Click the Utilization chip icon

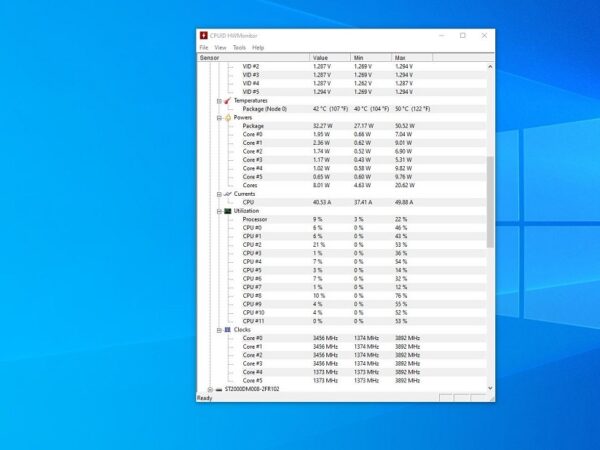[228, 211]
